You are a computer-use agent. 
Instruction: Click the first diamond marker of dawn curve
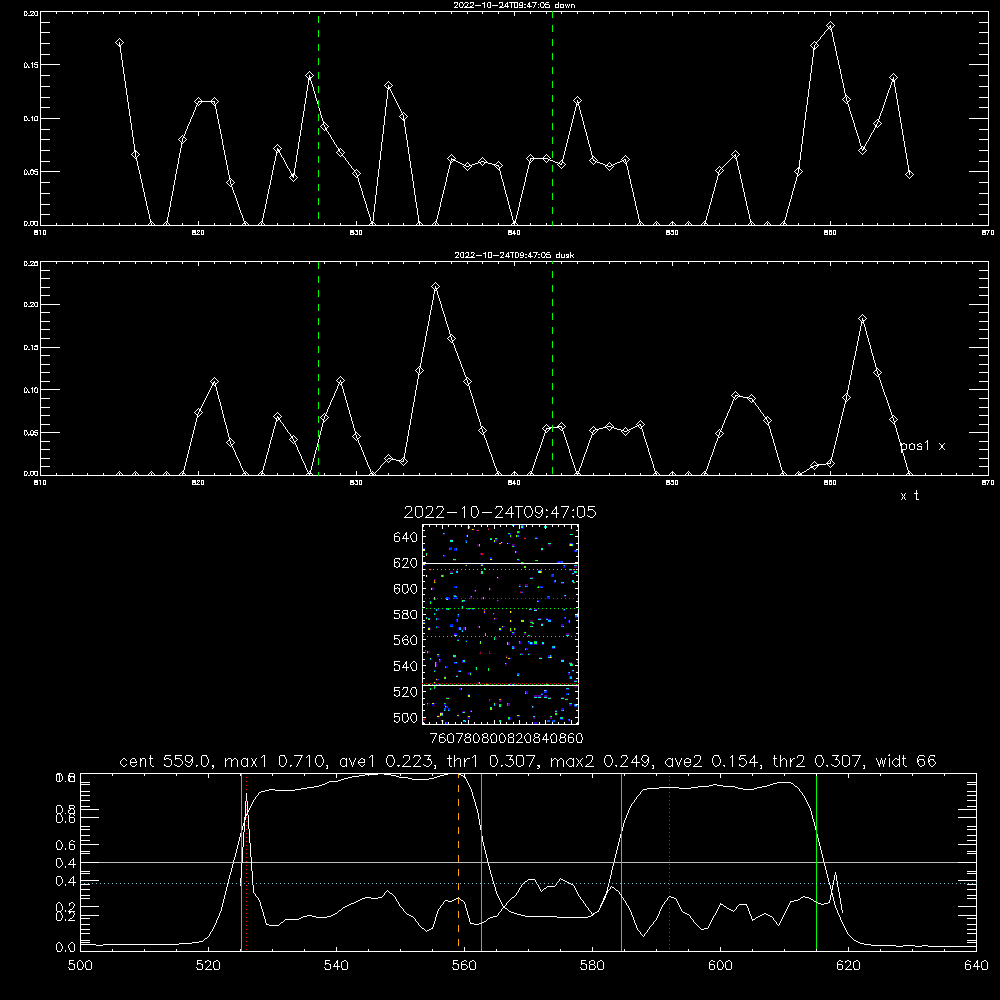(x=119, y=43)
